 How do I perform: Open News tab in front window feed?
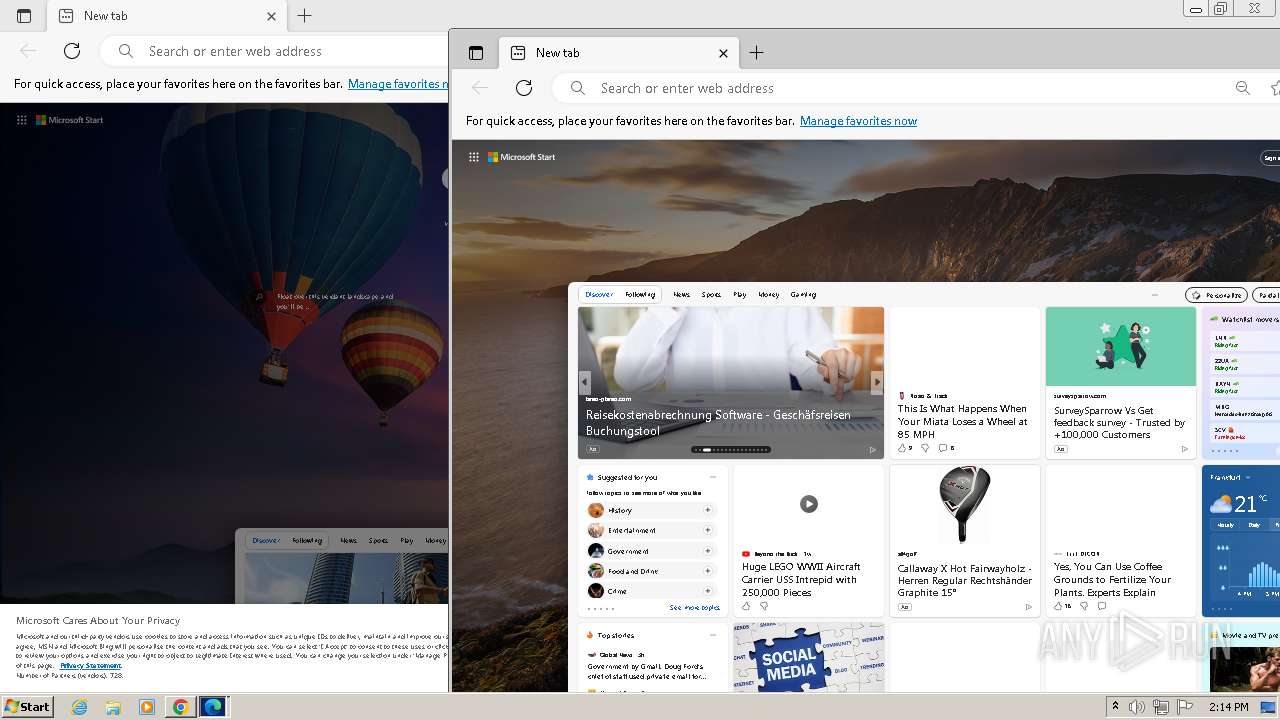[x=681, y=295]
